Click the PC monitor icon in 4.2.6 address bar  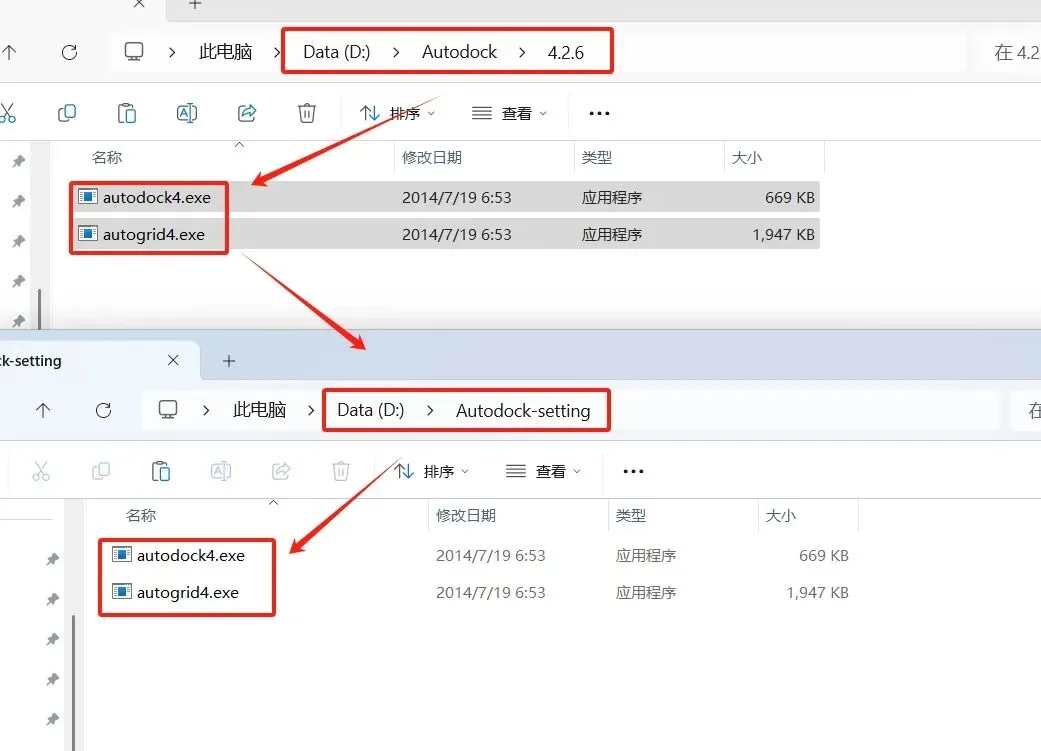click(x=134, y=52)
